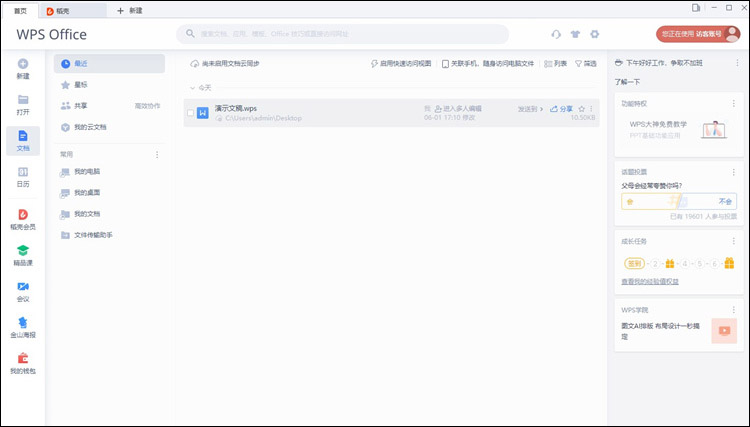Open the 会议 meeting icon

click(23, 286)
